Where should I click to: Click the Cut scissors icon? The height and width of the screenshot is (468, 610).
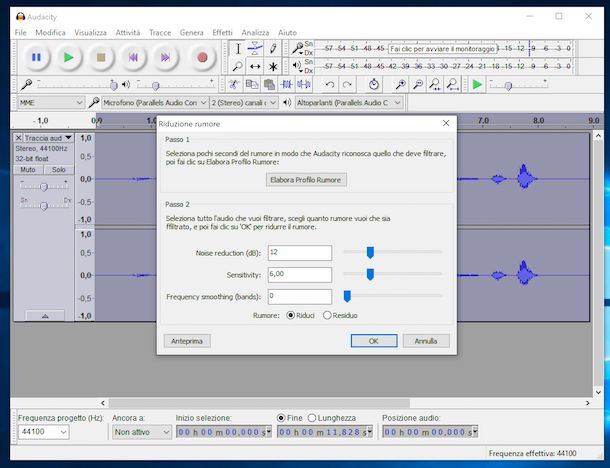click(234, 84)
